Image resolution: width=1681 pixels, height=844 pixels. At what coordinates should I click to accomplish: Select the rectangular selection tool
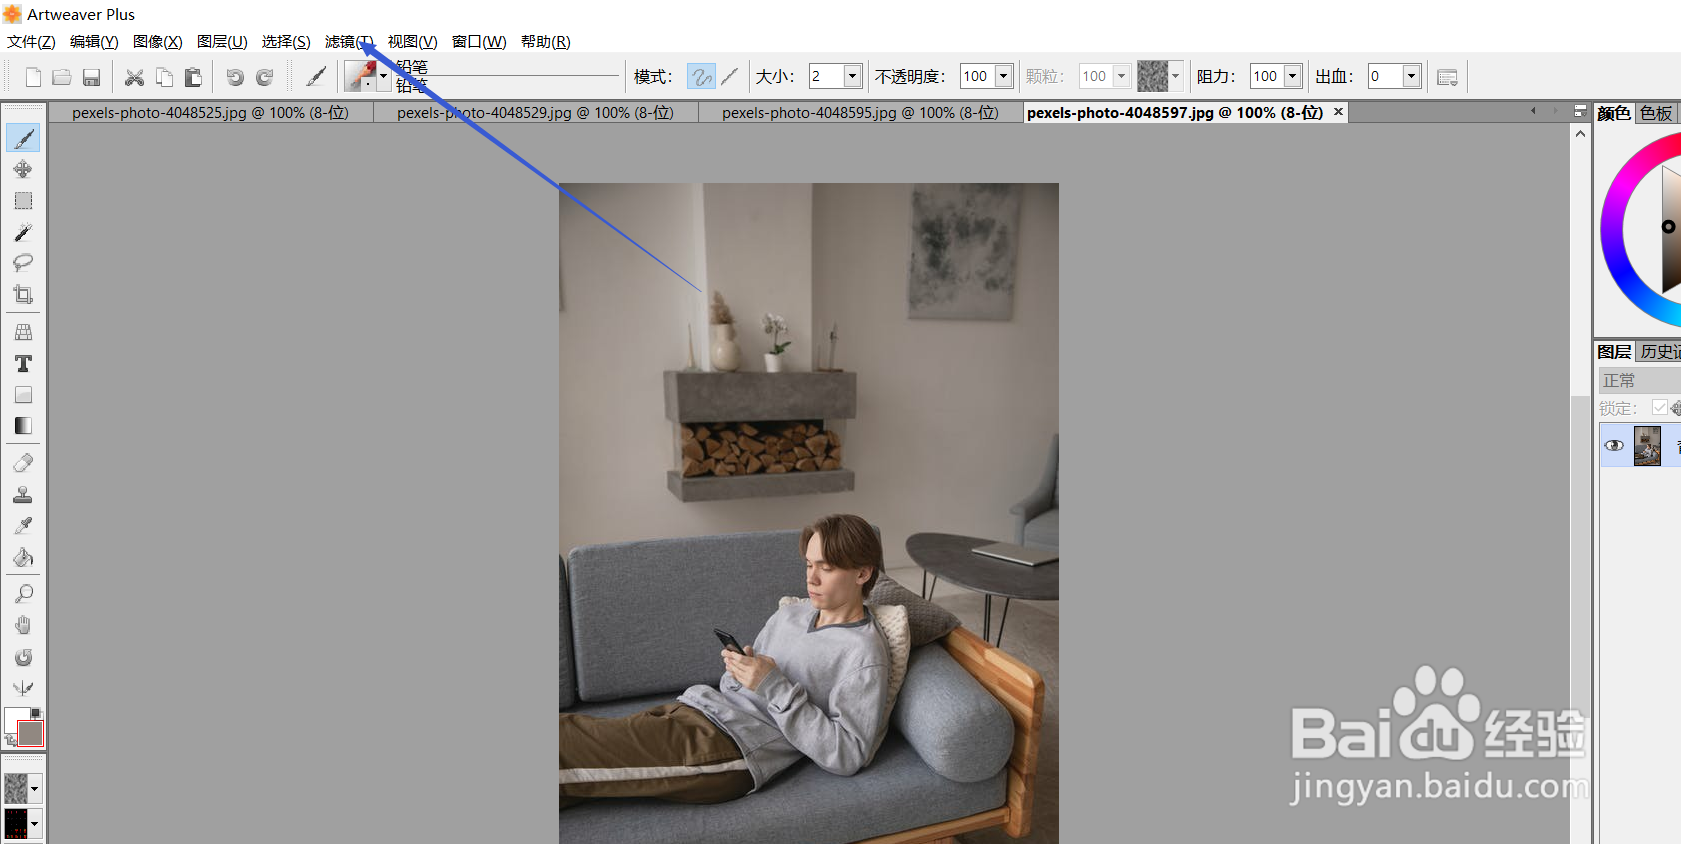23,201
